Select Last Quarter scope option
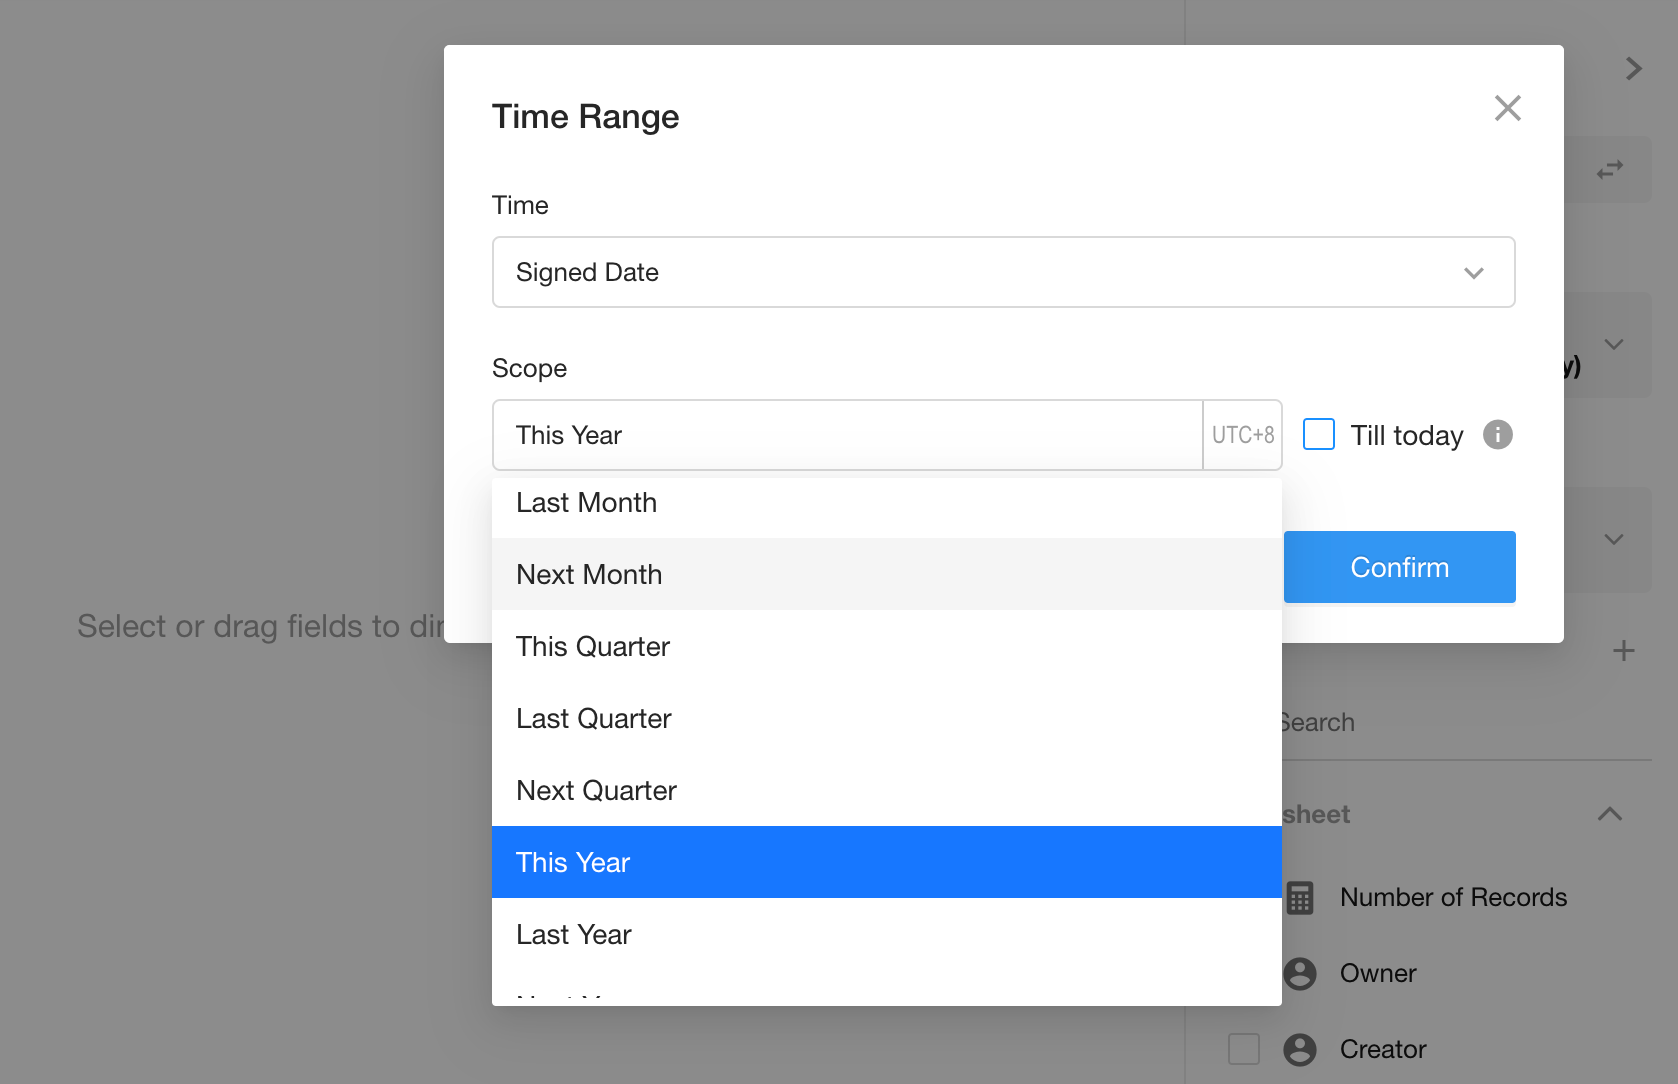Viewport: 1678px width, 1084px height. (594, 719)
